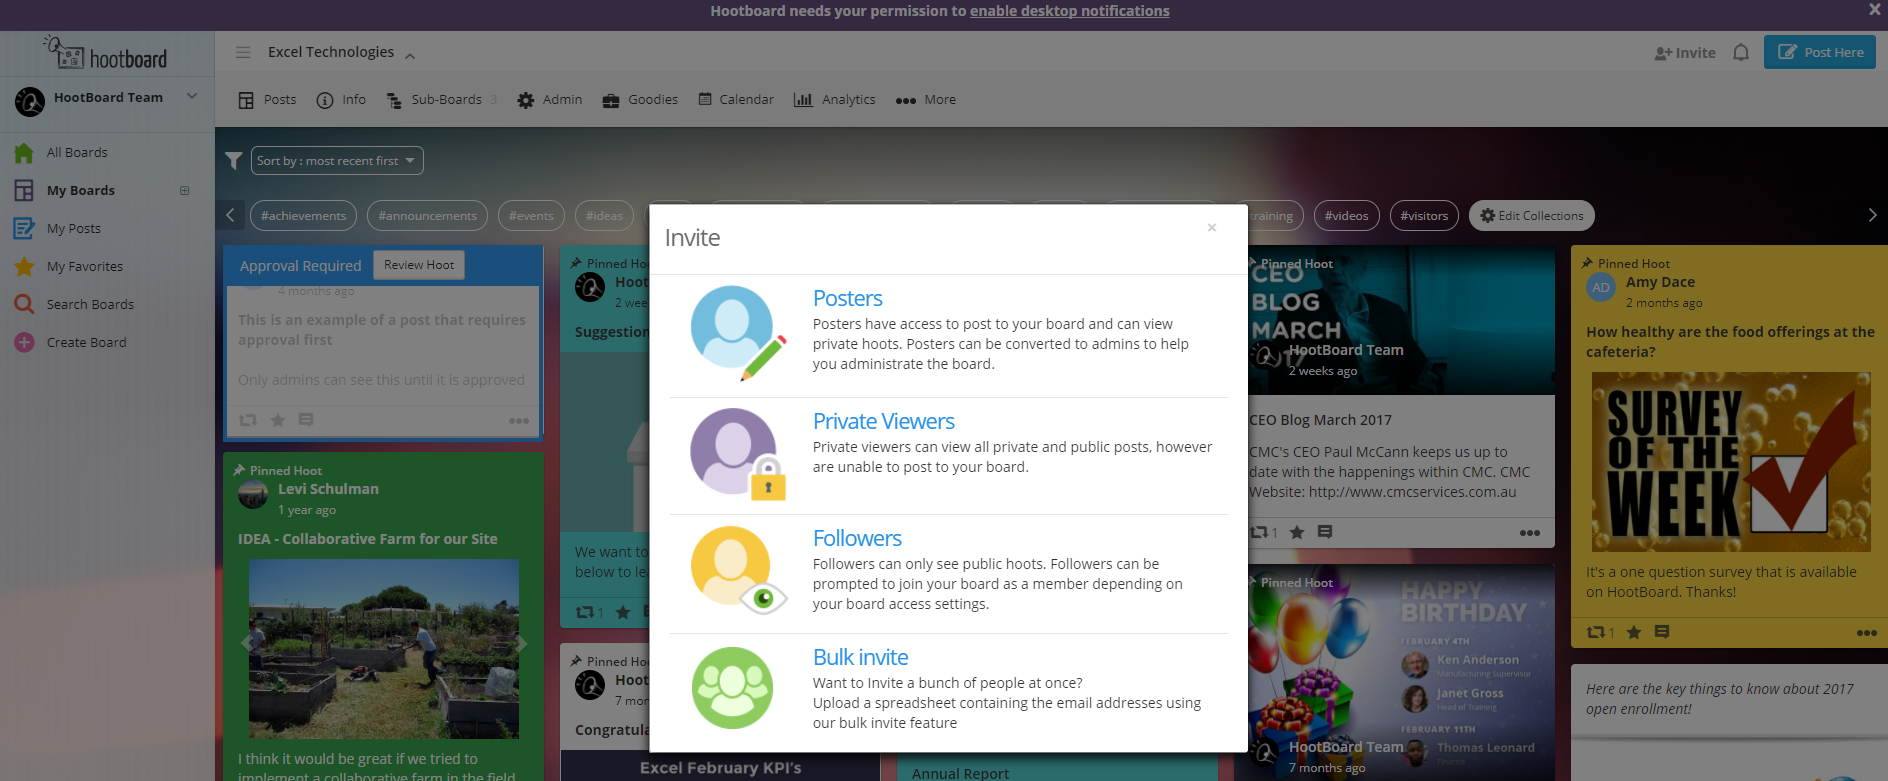This screenshot has height=781, width=1888.
Task: Go to the next farm photo
Action: 521,644
